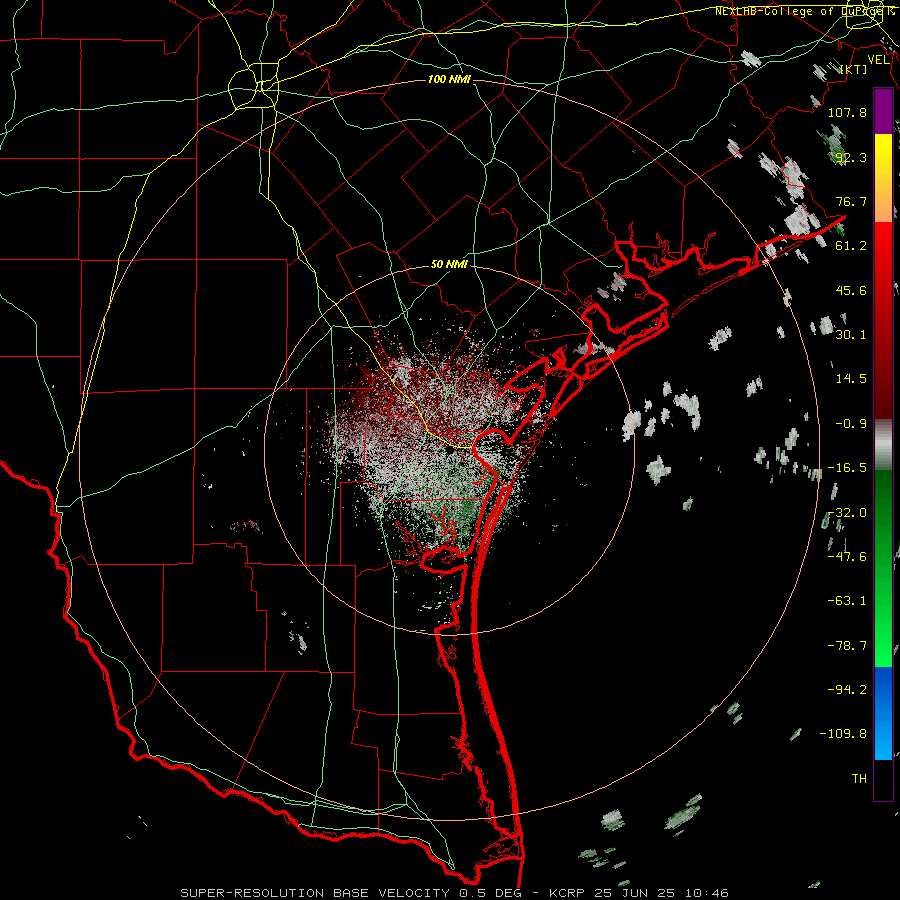Click the [KT] units label

pos(854,69)
